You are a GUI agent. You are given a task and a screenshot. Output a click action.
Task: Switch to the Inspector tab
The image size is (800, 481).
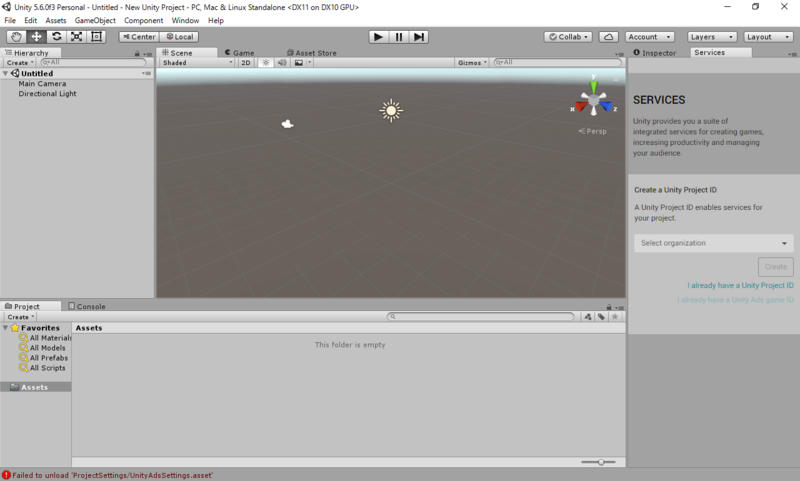[x=655, y=53]
